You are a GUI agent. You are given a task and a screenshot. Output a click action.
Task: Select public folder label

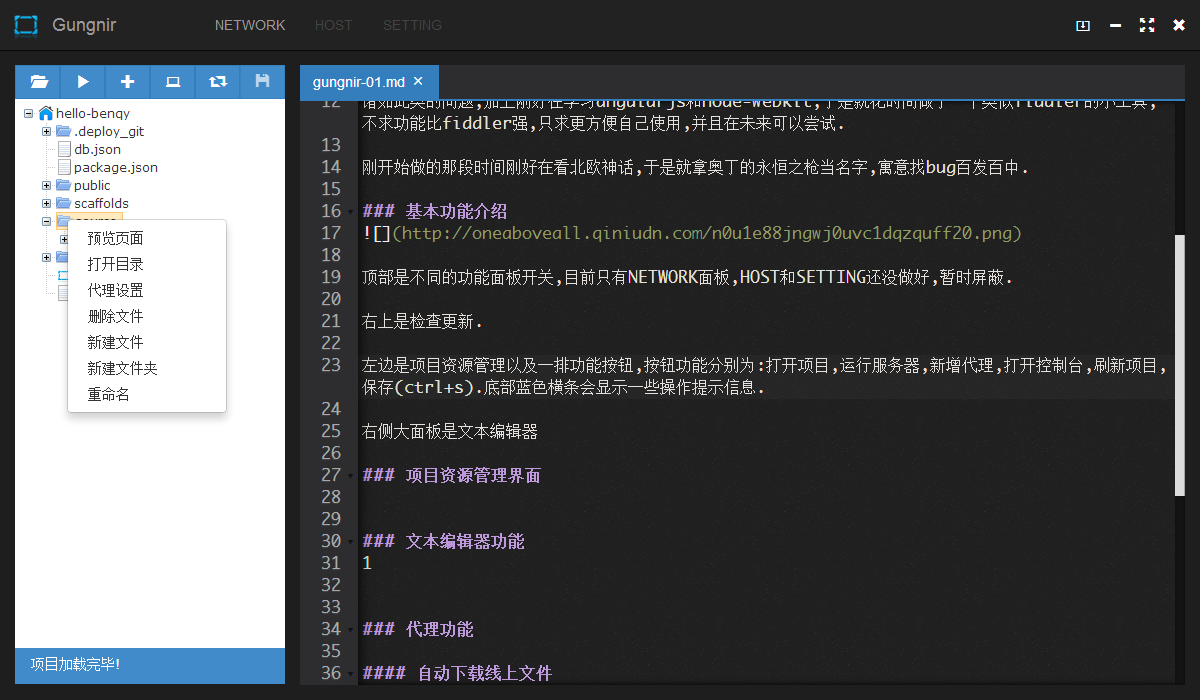point(92,185)
